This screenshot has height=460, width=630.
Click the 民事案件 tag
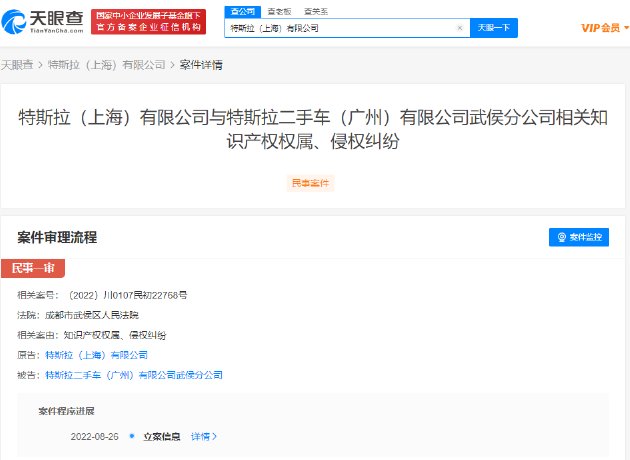click(310, 183)
